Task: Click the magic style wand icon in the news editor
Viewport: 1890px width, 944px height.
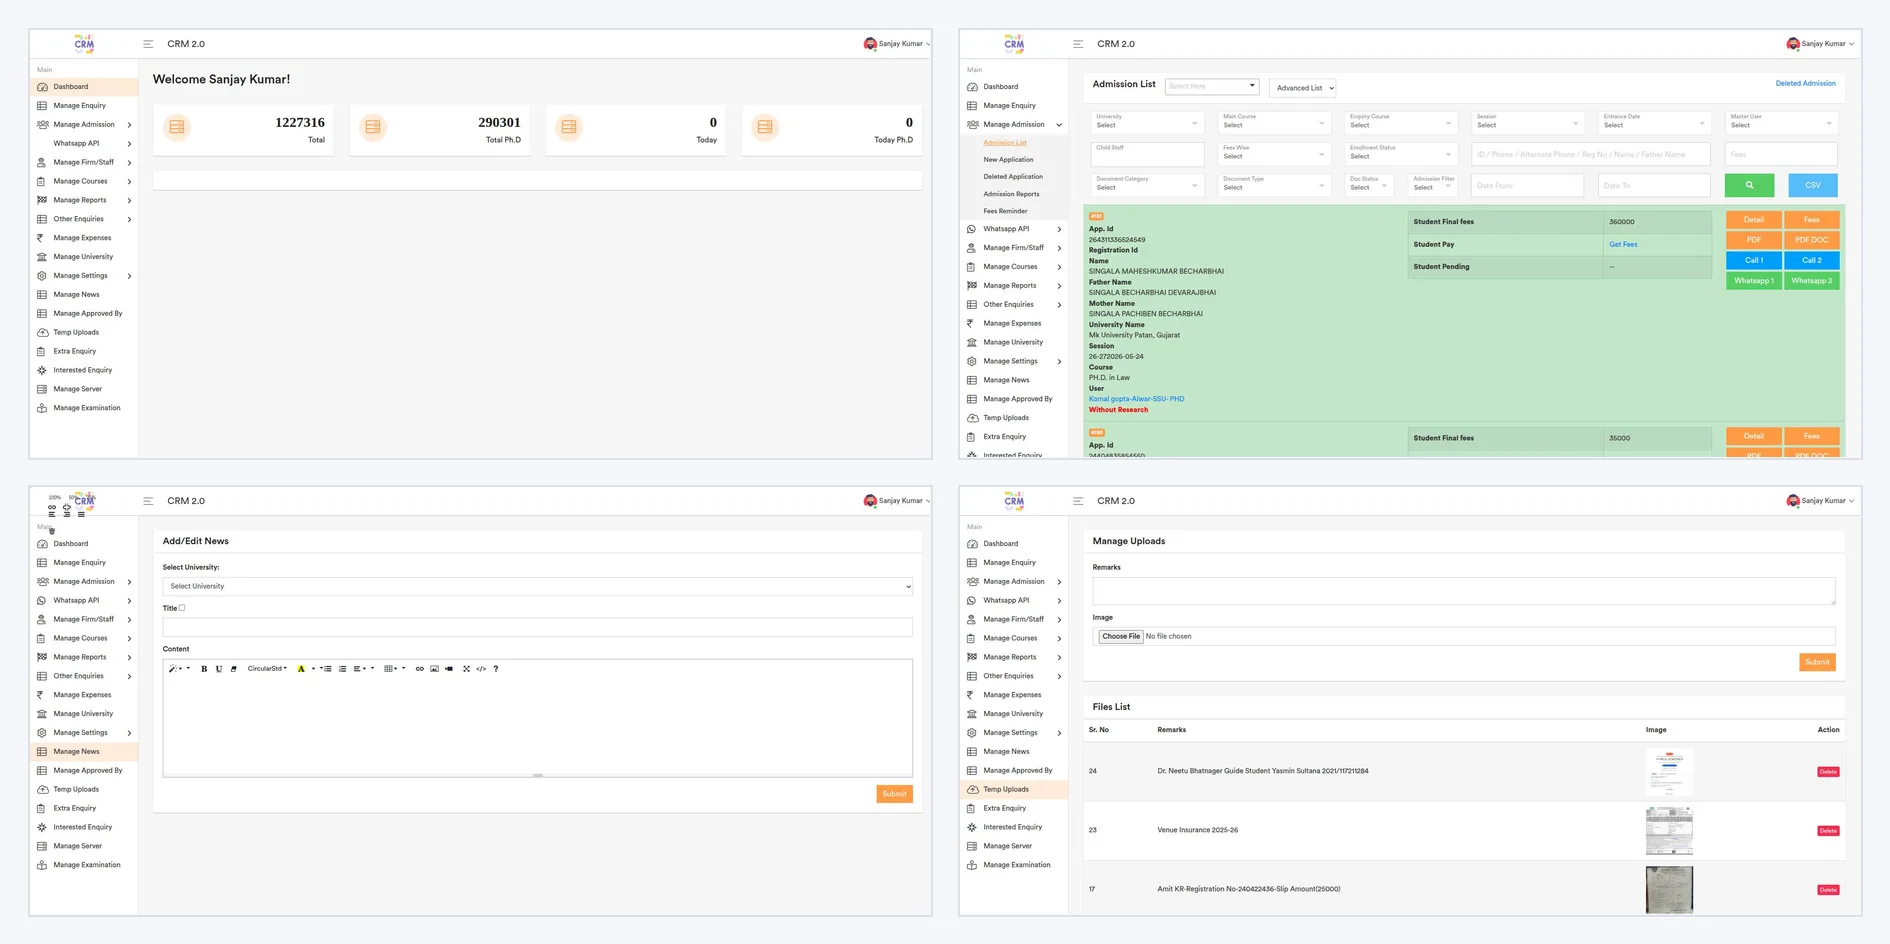Action: pos(173,669)
